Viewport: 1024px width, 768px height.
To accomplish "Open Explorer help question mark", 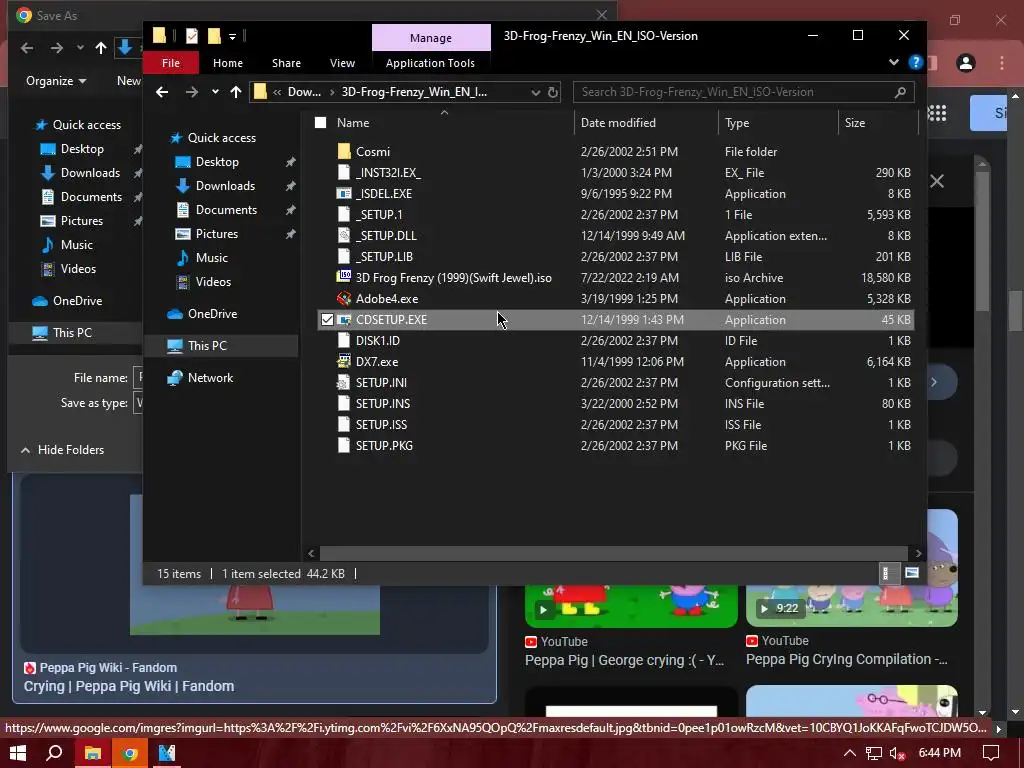I will click(x=916, y=63).
